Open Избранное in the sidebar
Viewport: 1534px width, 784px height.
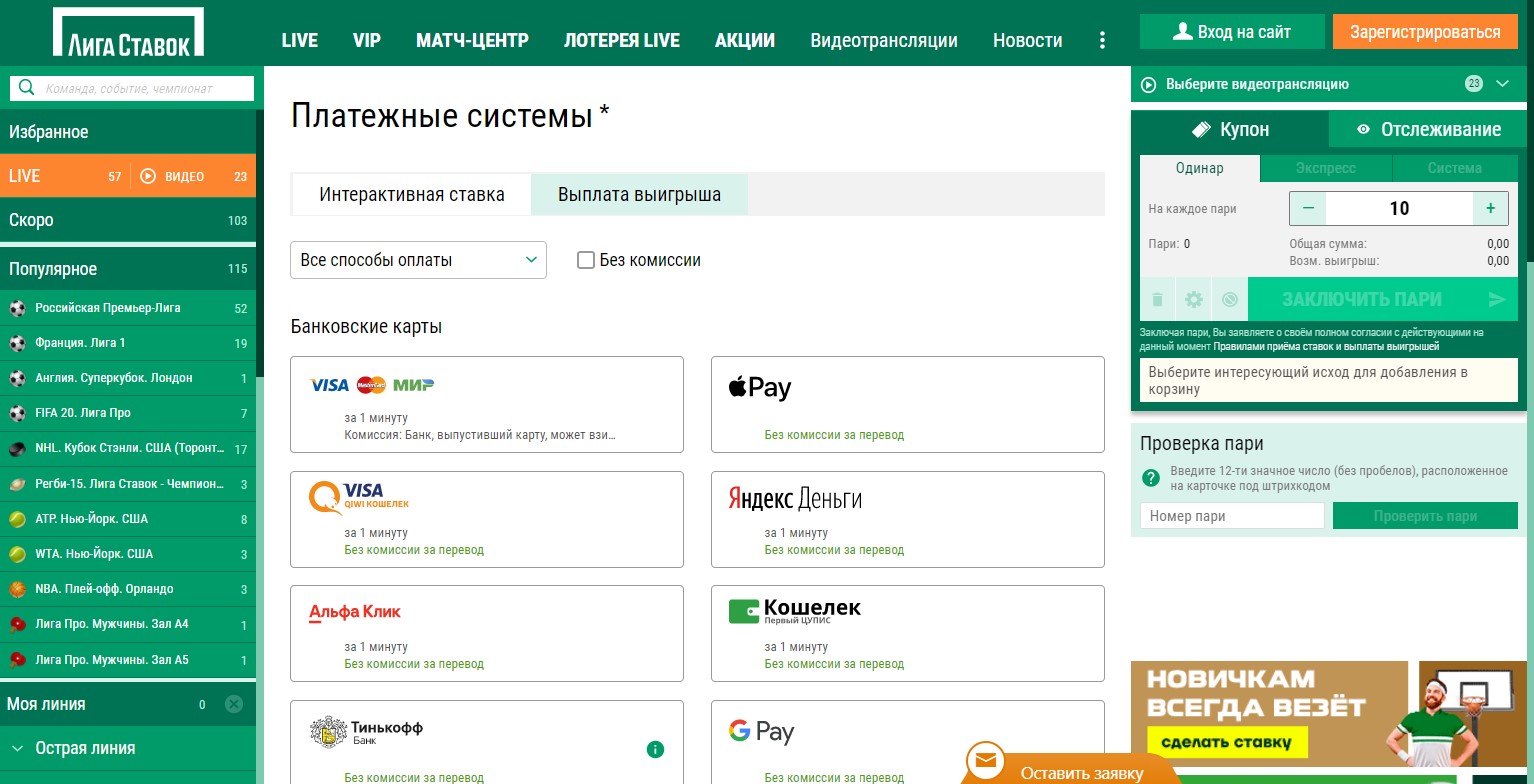point(128,132)
